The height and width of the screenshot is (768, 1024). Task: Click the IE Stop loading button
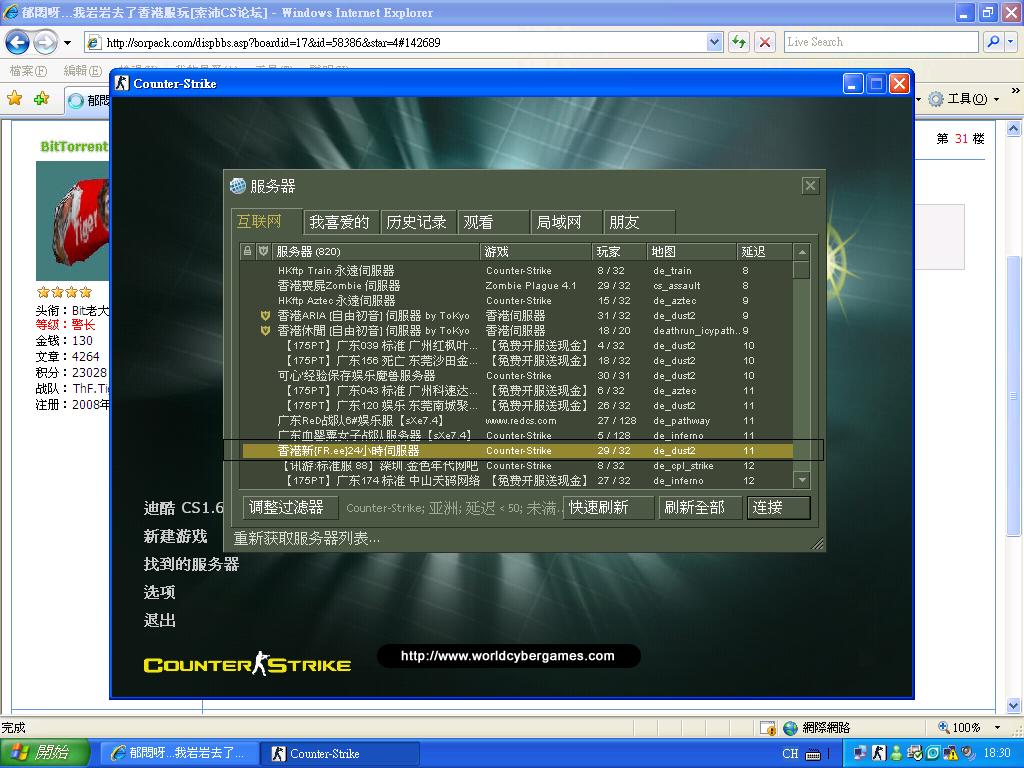765,42
